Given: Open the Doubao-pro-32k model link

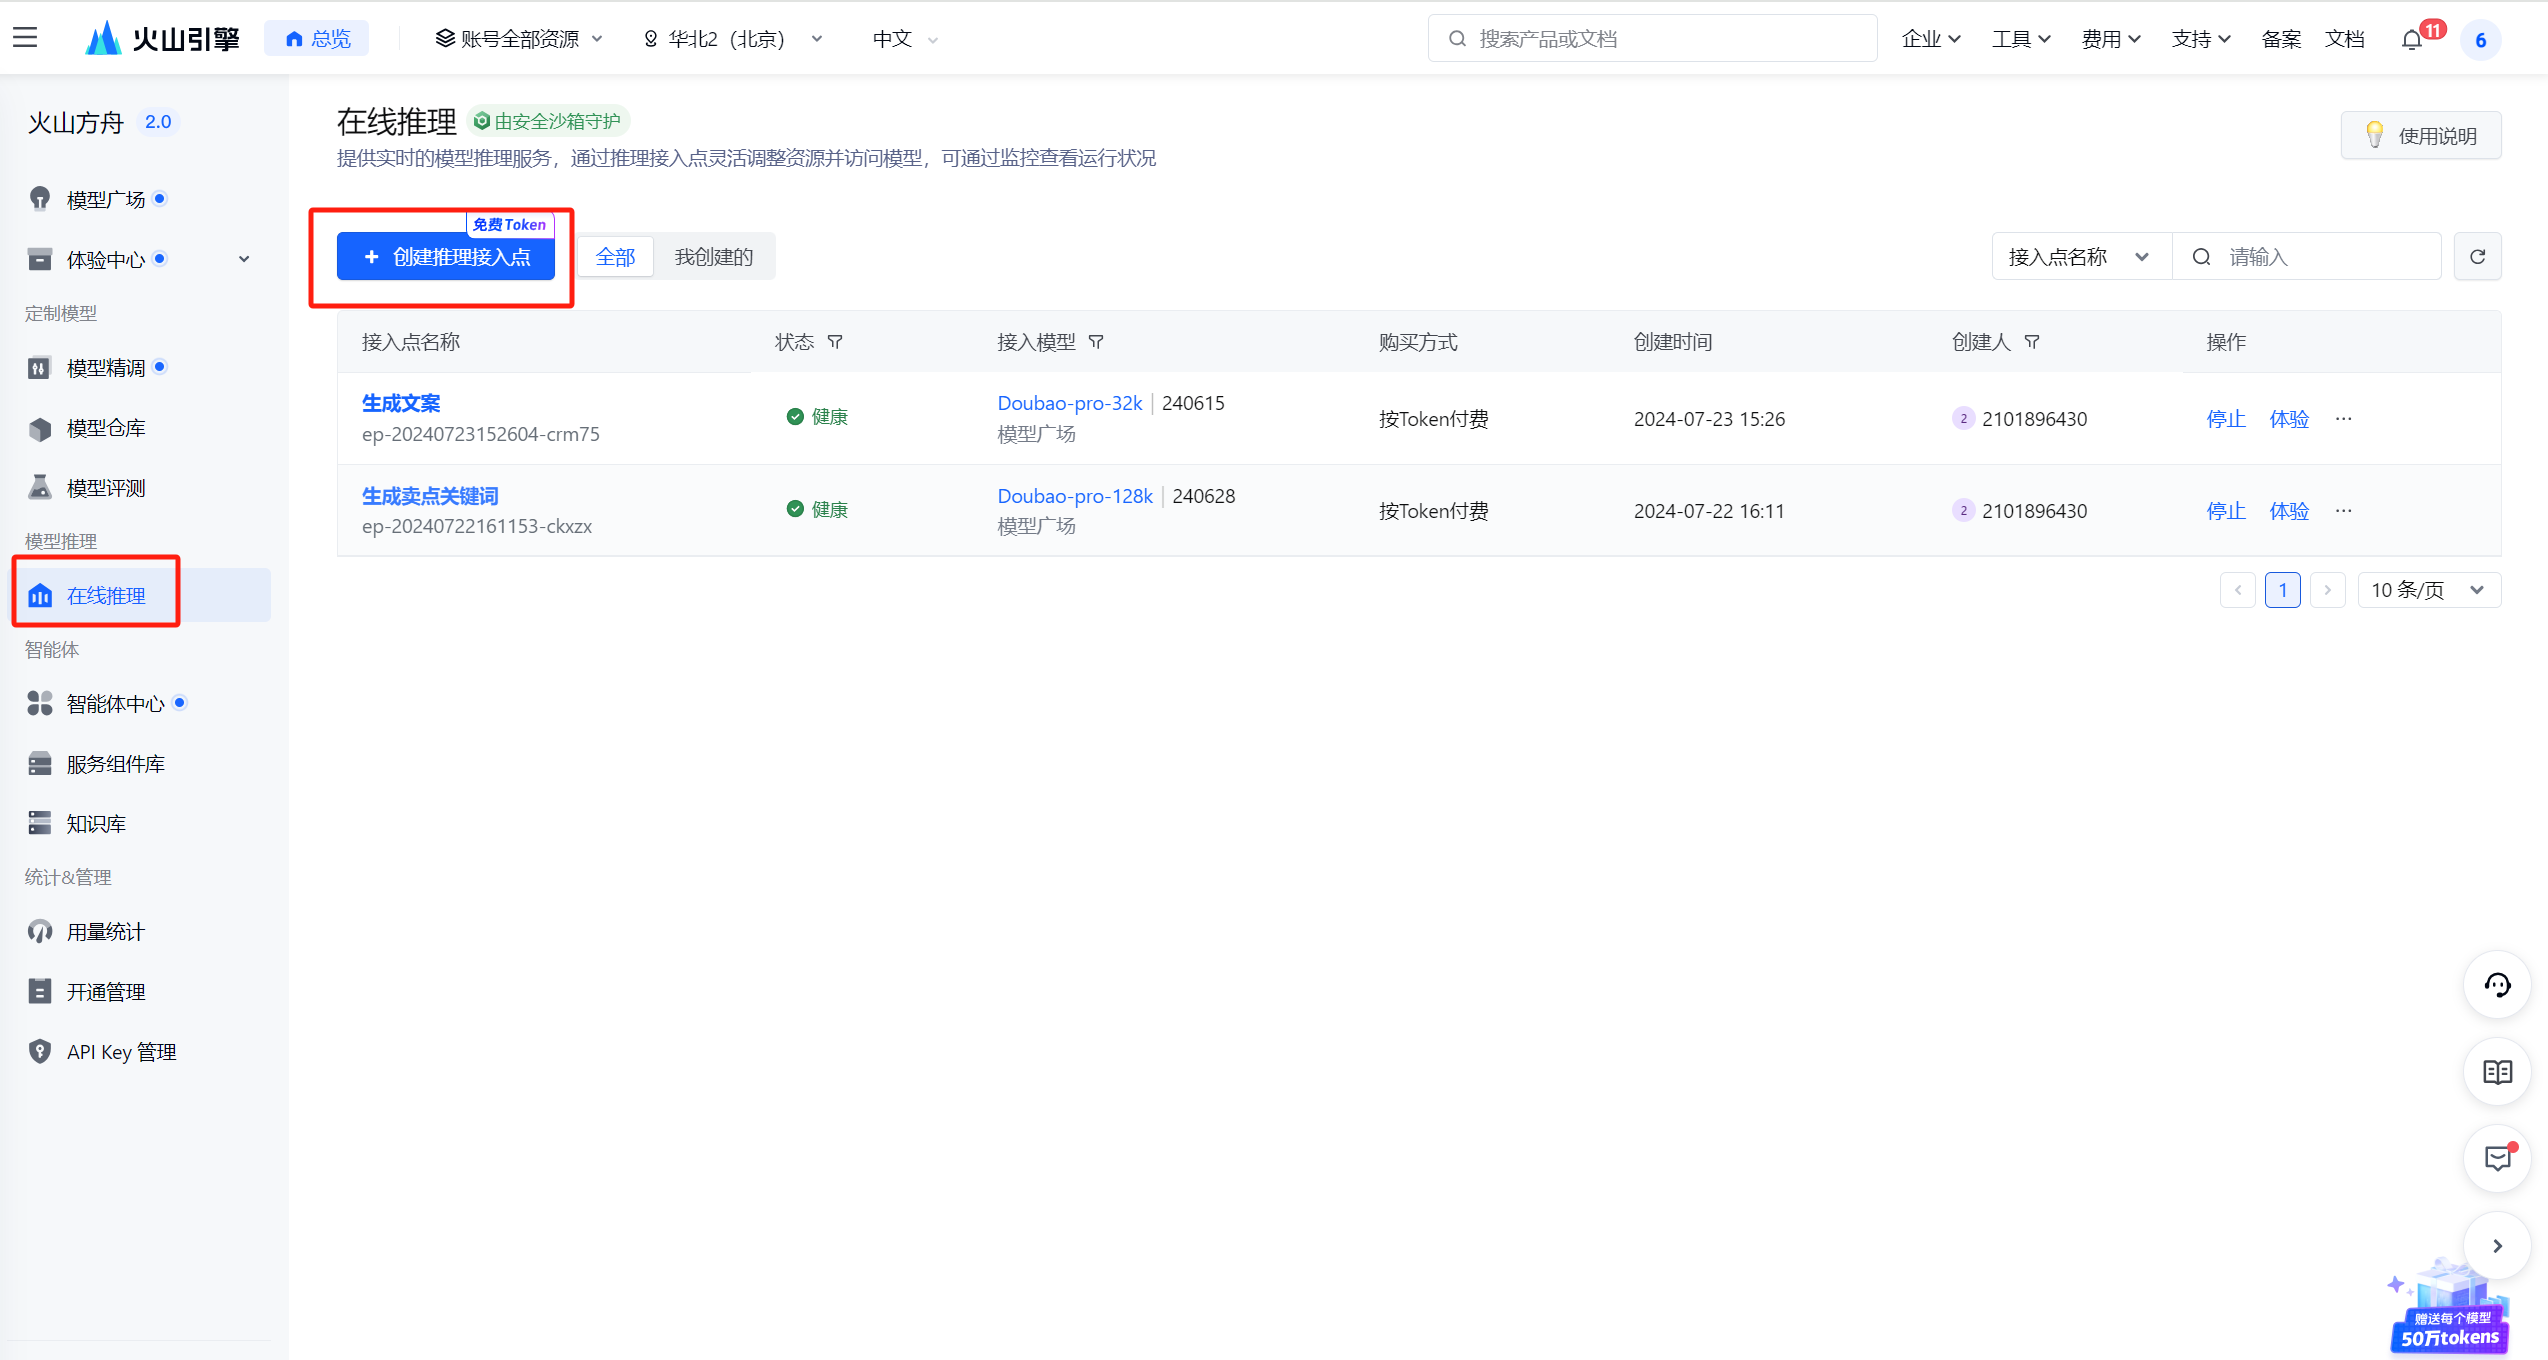Looking at the screenshot, I should pyautogui.click(x=1070, y=403).
